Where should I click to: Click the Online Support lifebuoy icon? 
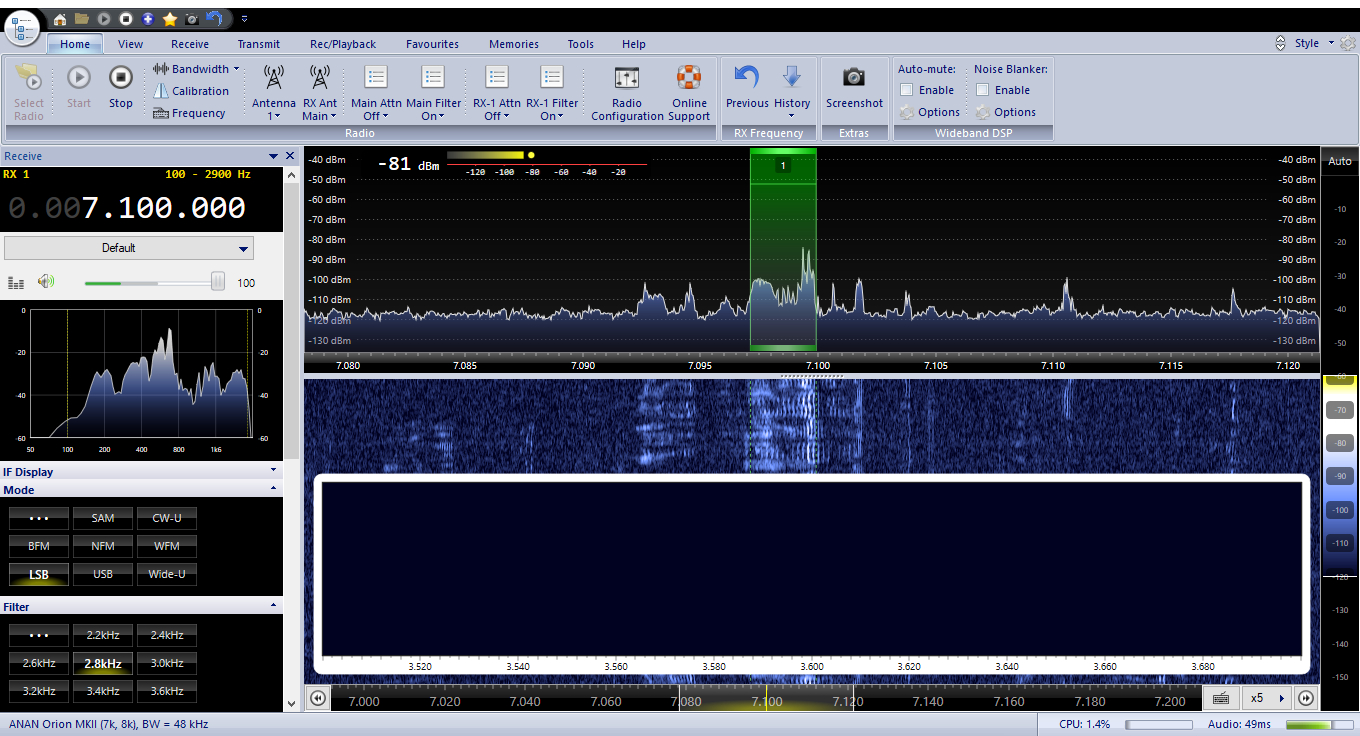(689, 78)
